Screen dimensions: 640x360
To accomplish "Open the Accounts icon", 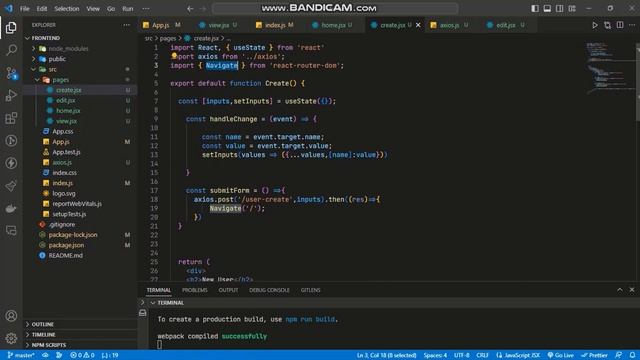I will pyautogui.click(x=11, y=316).
